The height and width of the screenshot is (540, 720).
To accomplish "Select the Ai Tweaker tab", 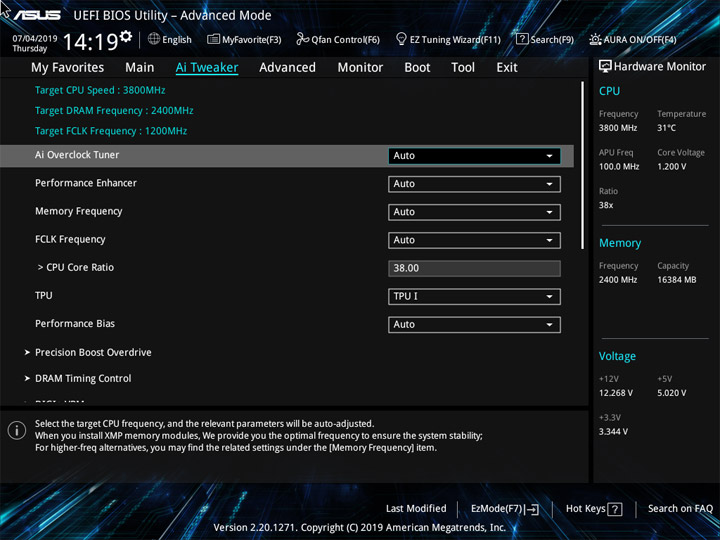I will pos(207,68).
